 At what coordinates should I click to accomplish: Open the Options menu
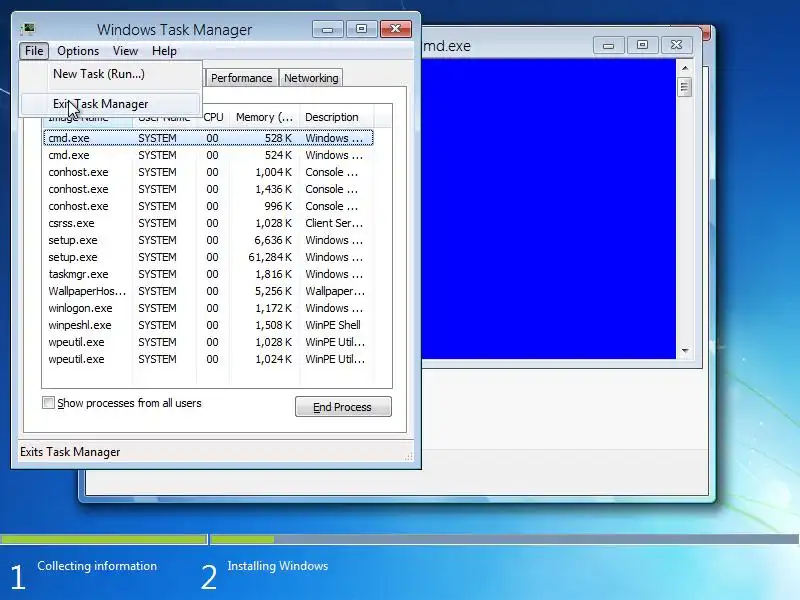coord(78,51)
